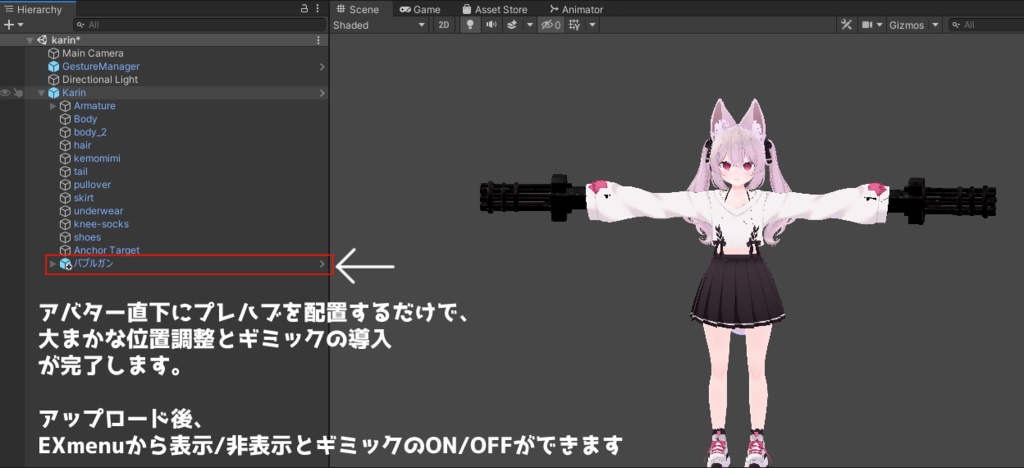
Task: Select Directional Light in the hierarchy
Action: [100, 80]
